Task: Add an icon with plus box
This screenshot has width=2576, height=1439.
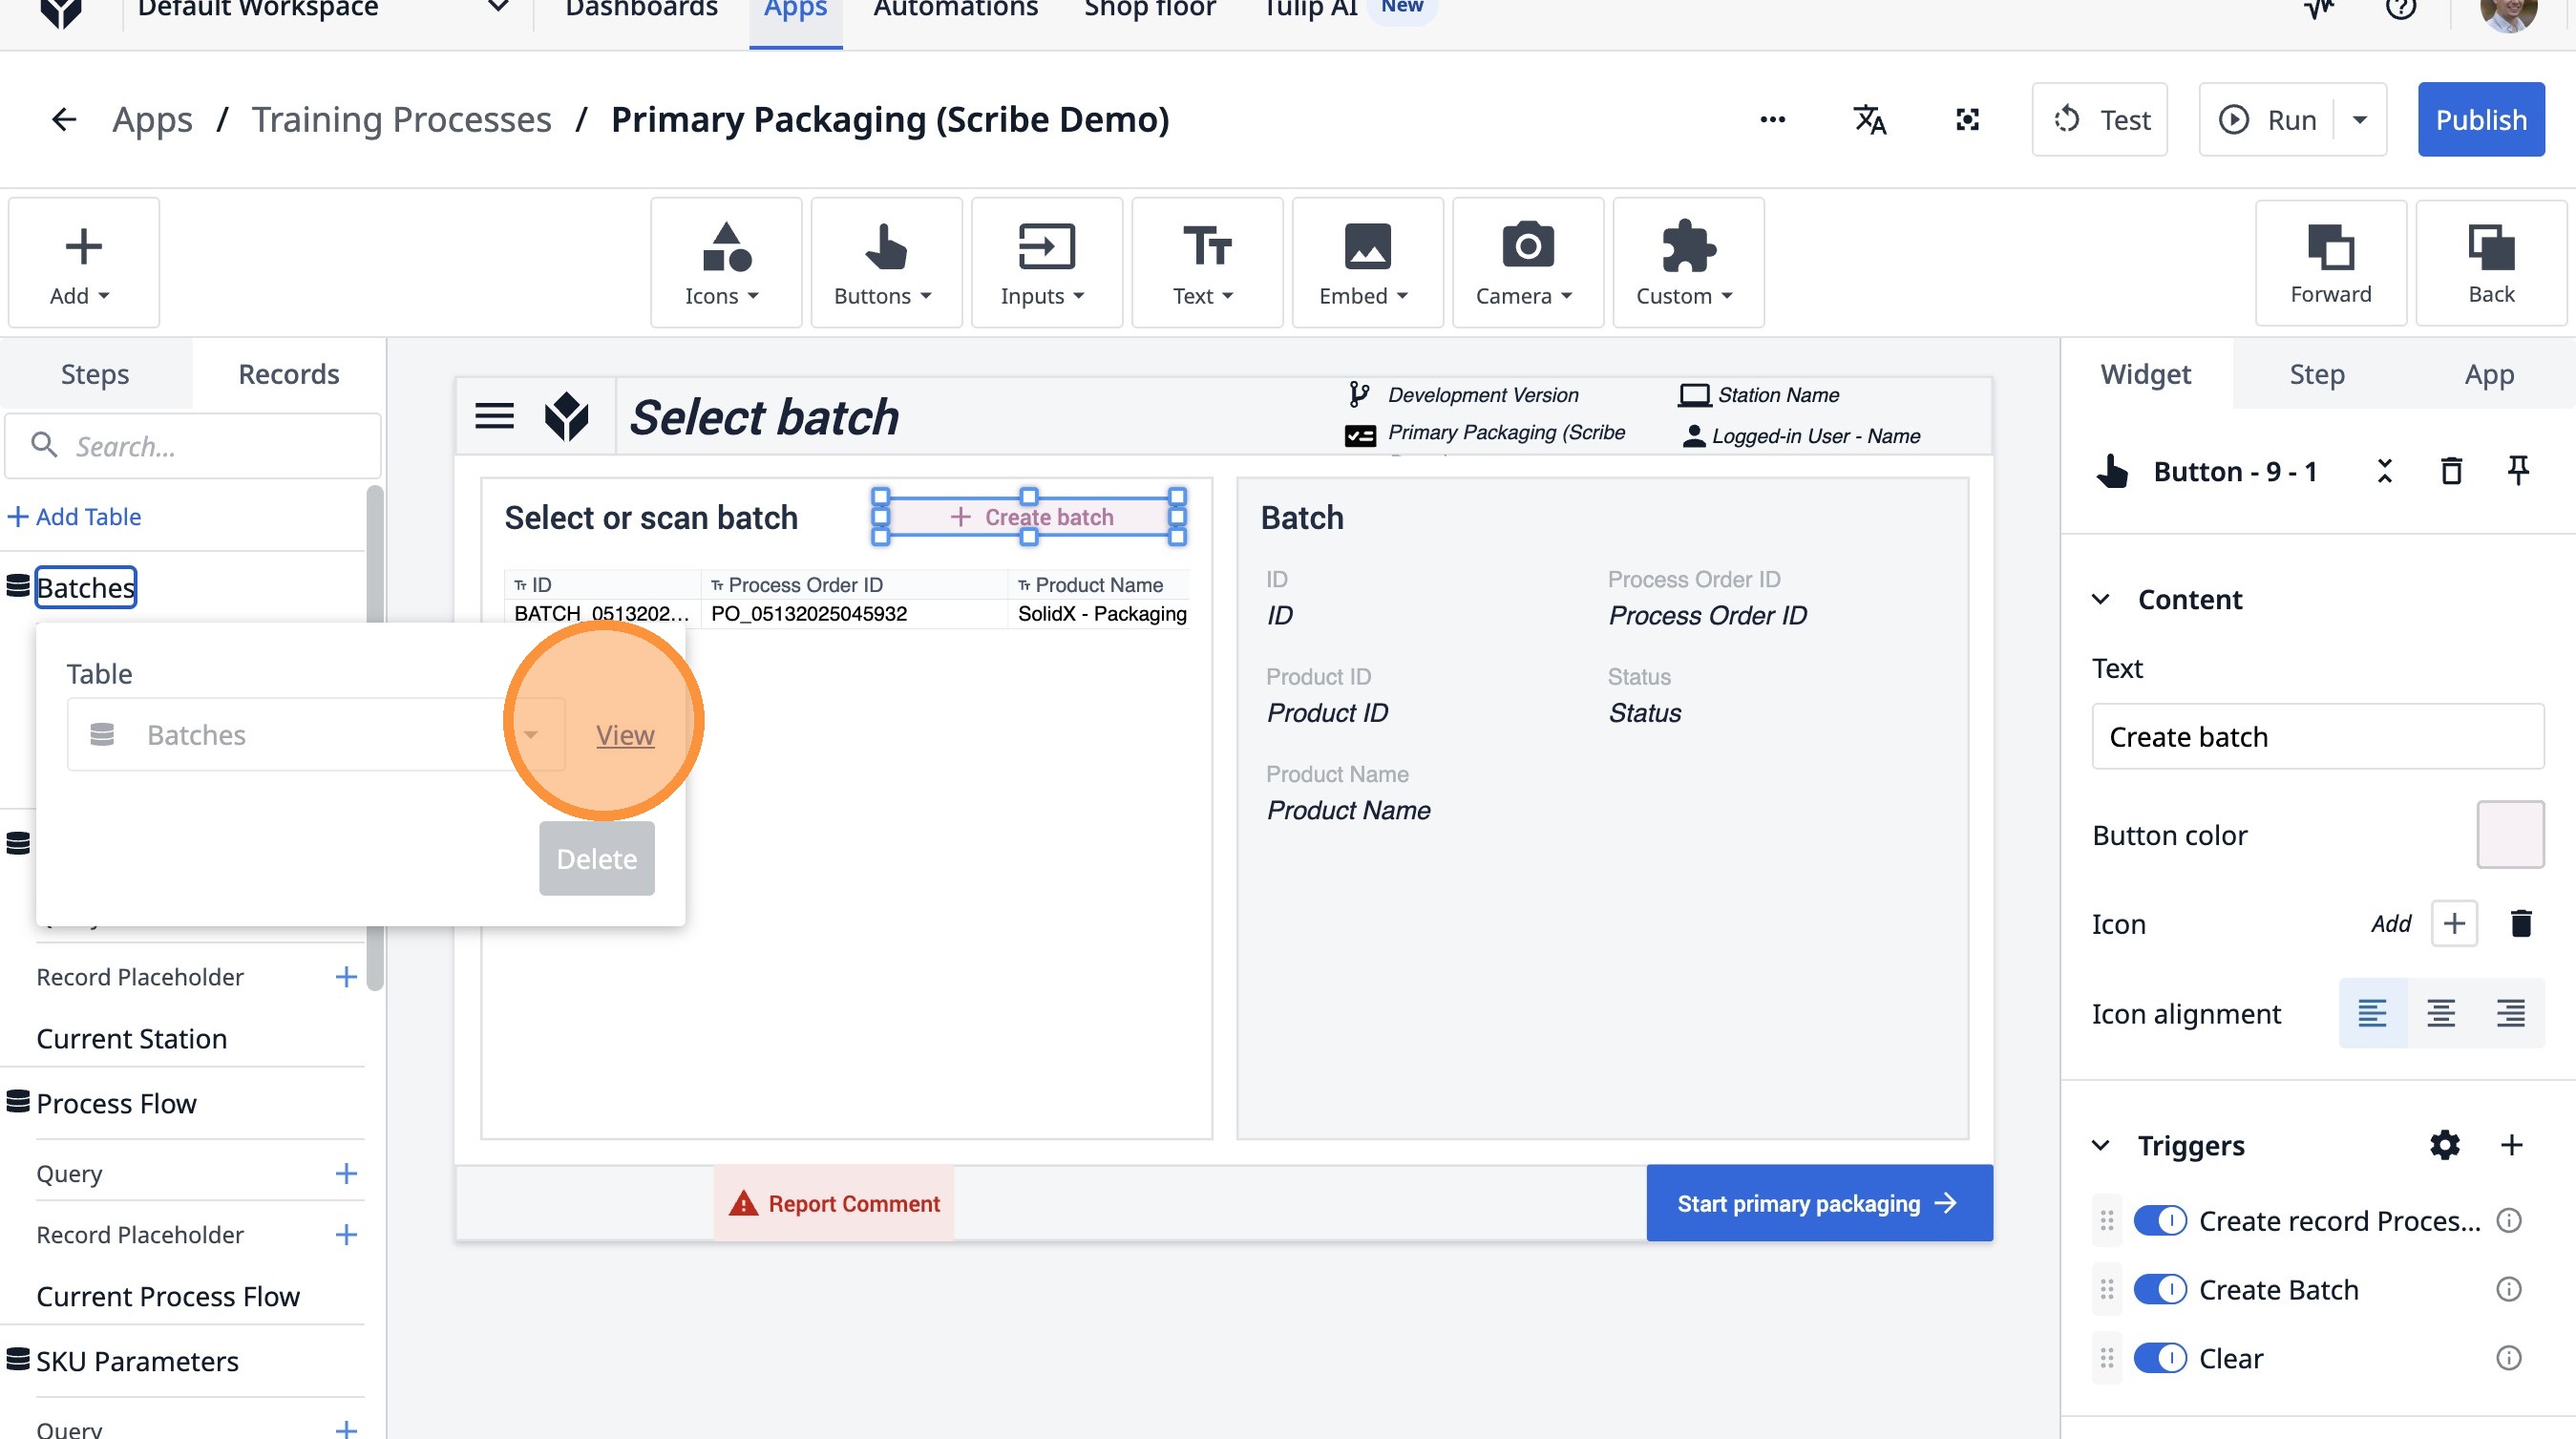Action: tap(2454, 923)
